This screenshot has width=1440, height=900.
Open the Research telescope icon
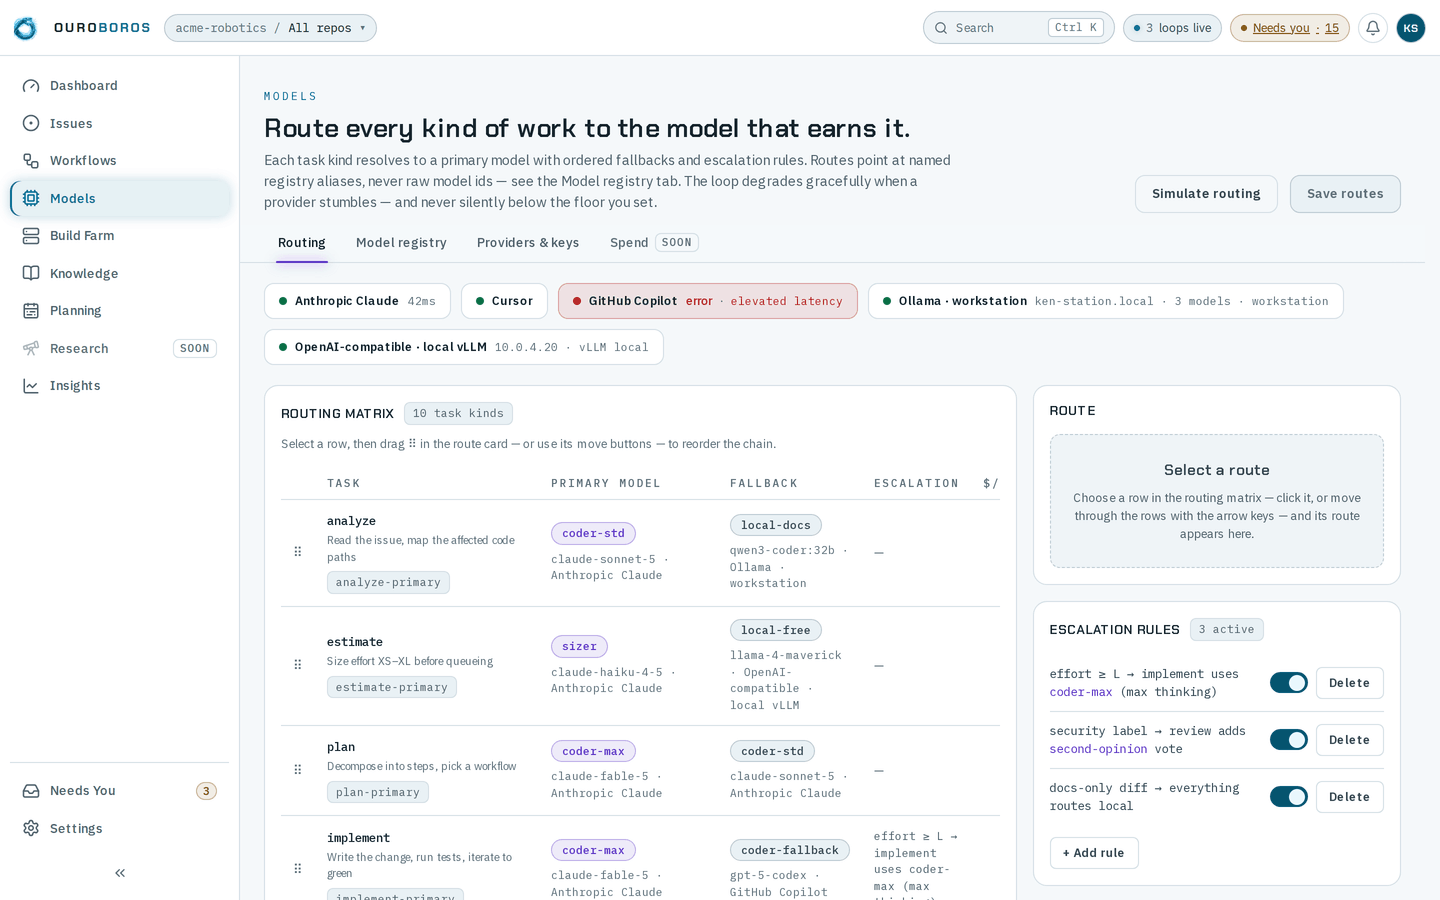pos(31,348)
